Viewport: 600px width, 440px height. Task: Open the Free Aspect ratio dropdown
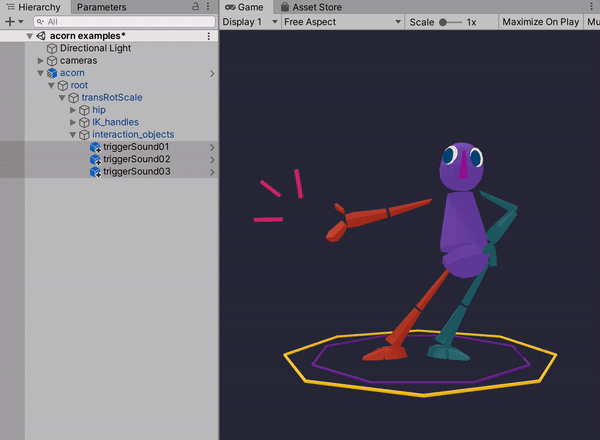342,21
